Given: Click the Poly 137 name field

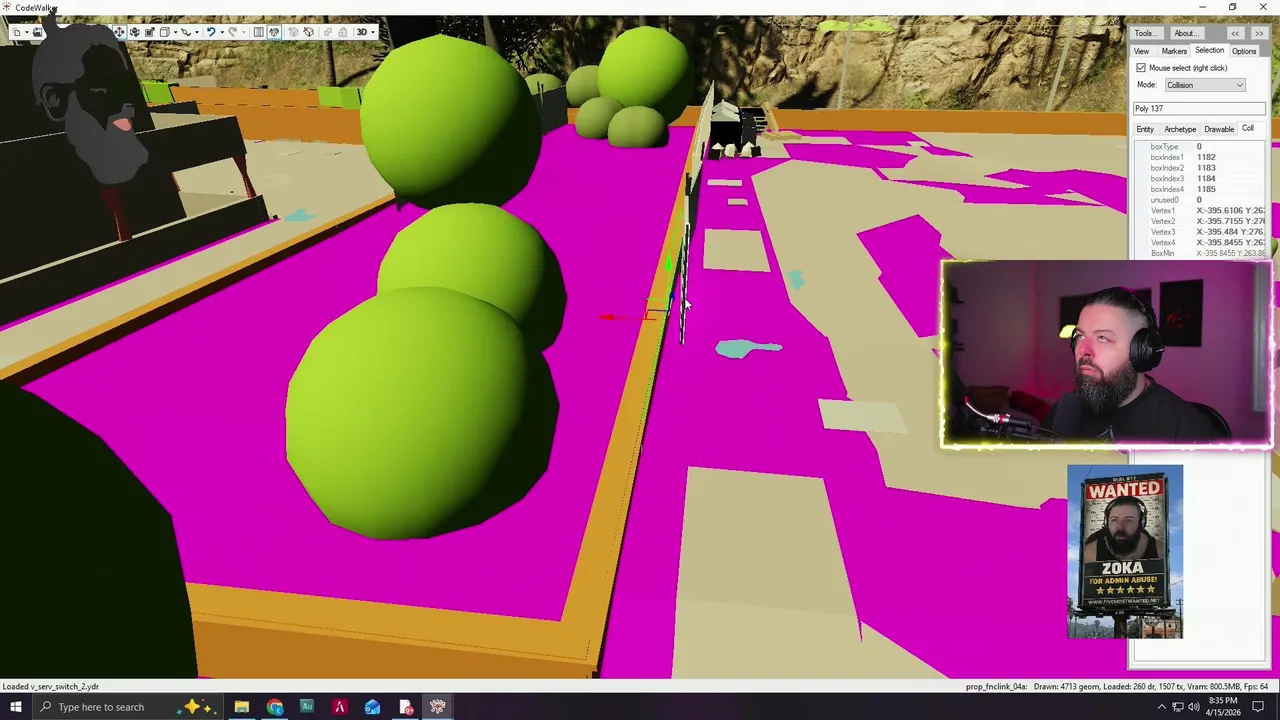Looking at the screenshot, I should pos(1199,108).
